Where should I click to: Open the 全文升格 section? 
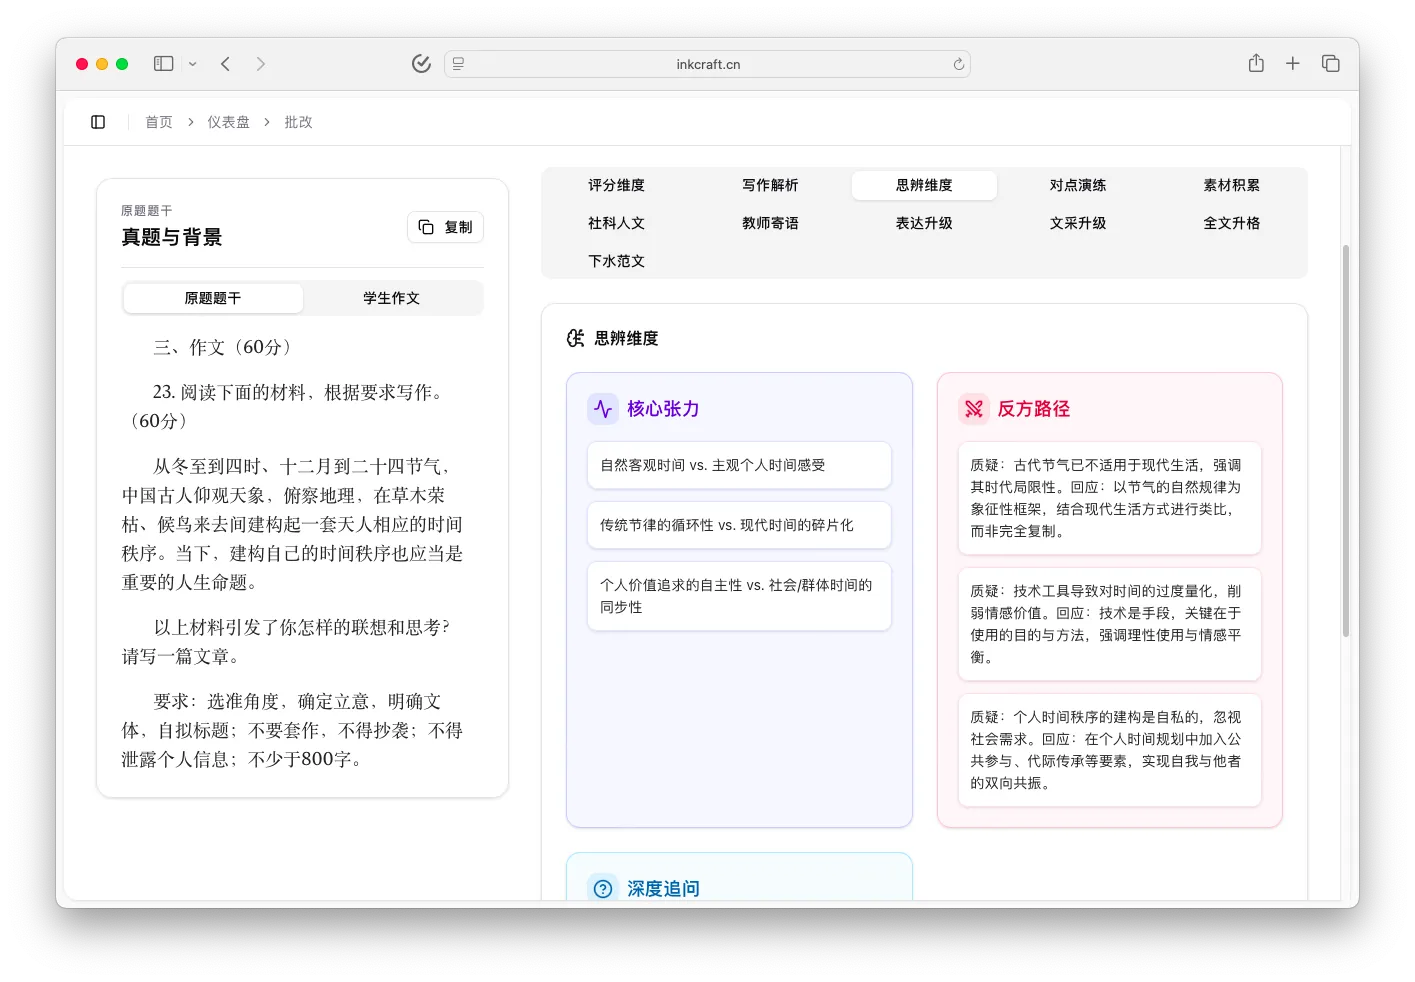coord(1231,223)
